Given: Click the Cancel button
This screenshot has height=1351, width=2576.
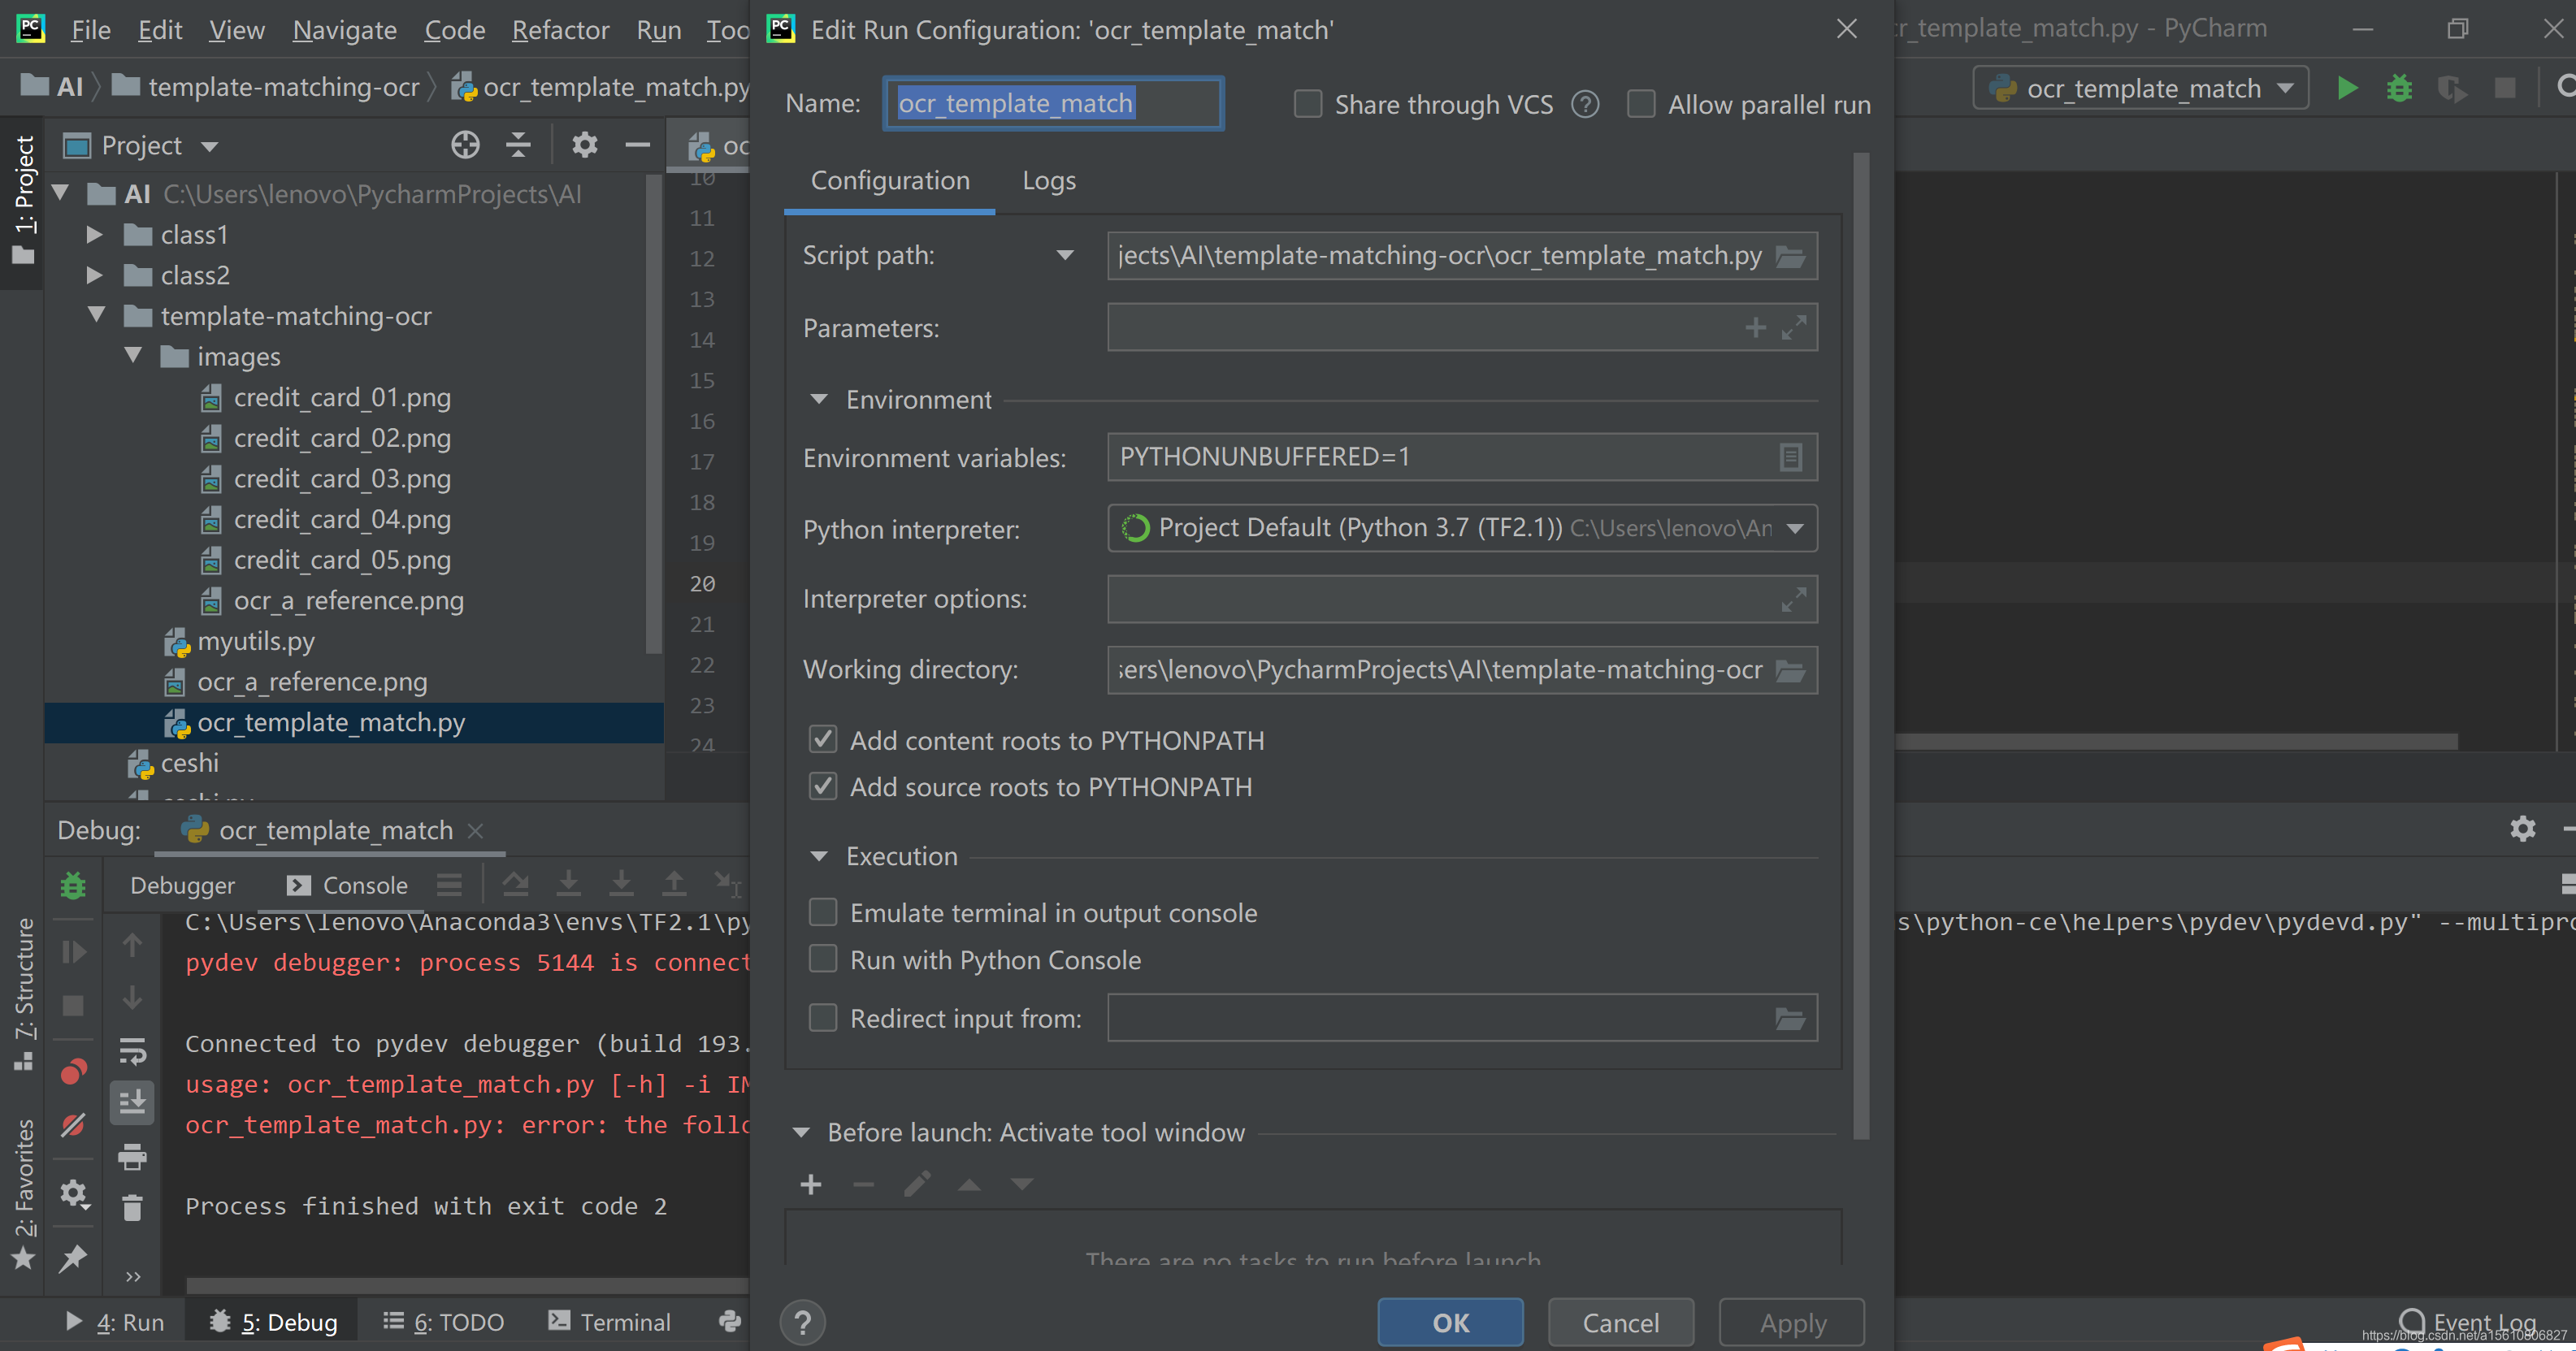Looking at the screenshot, I should (x=1619, y=1322).
